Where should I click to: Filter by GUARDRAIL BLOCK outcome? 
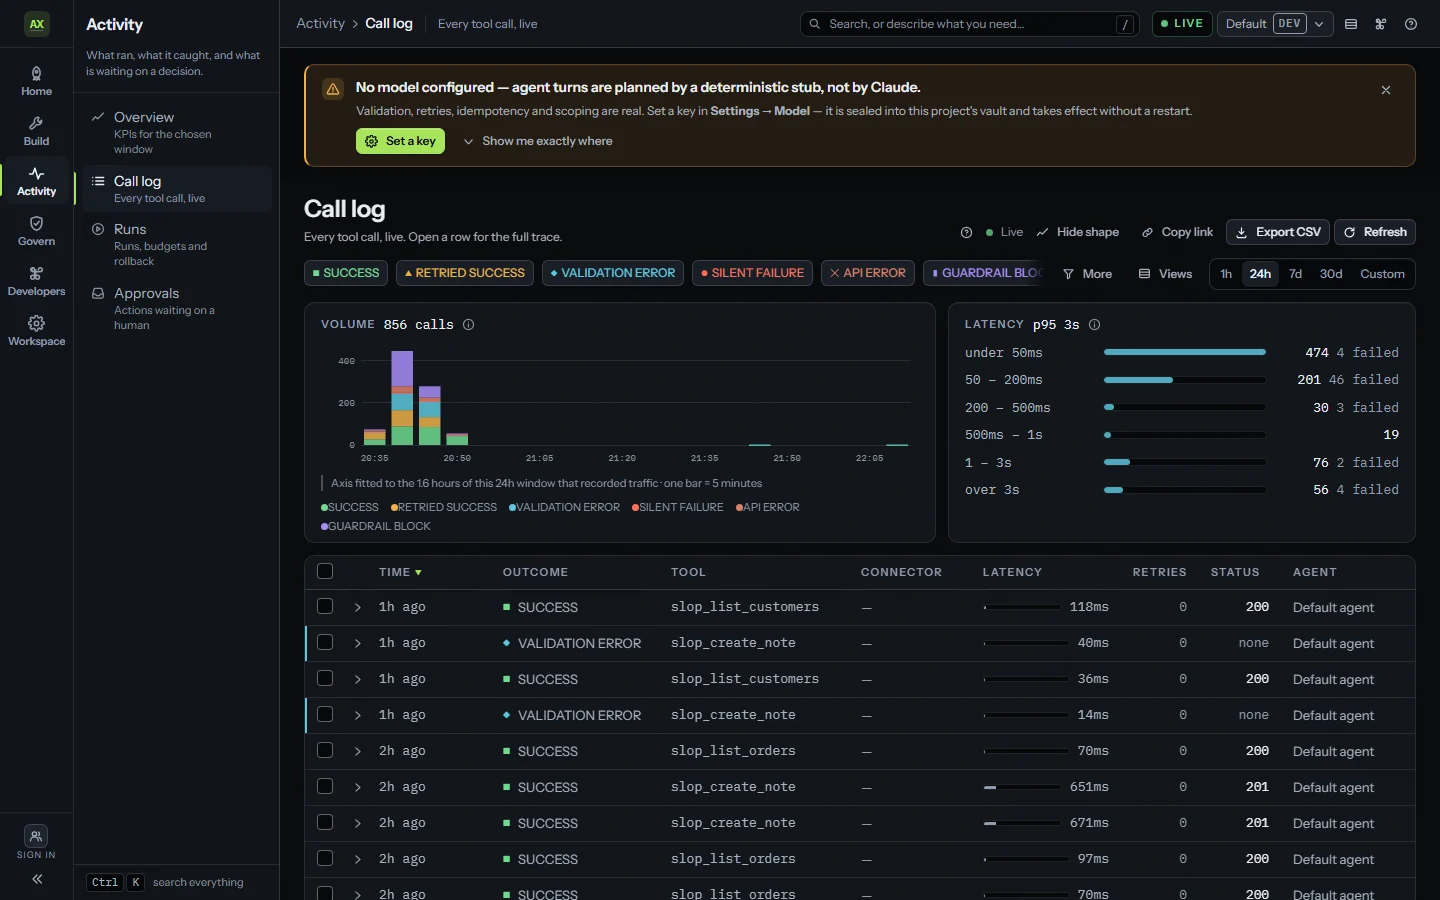tap(985, 273)
